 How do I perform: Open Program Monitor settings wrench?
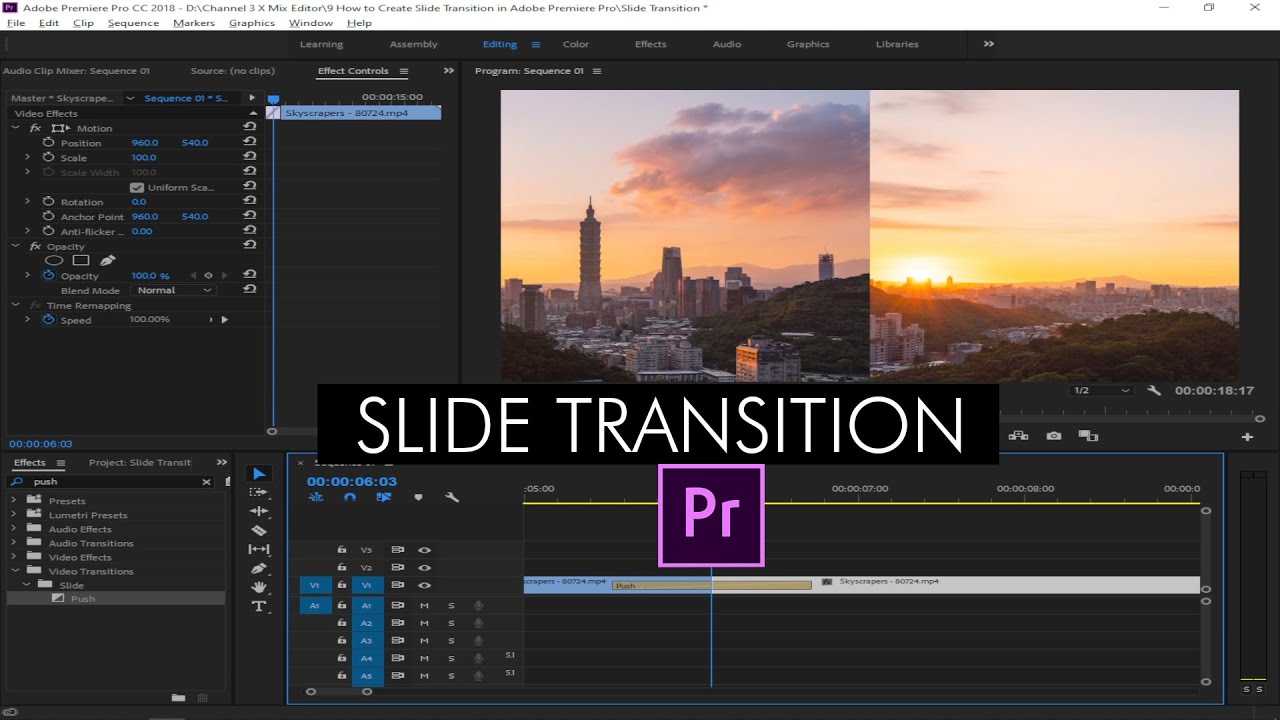1154,390
